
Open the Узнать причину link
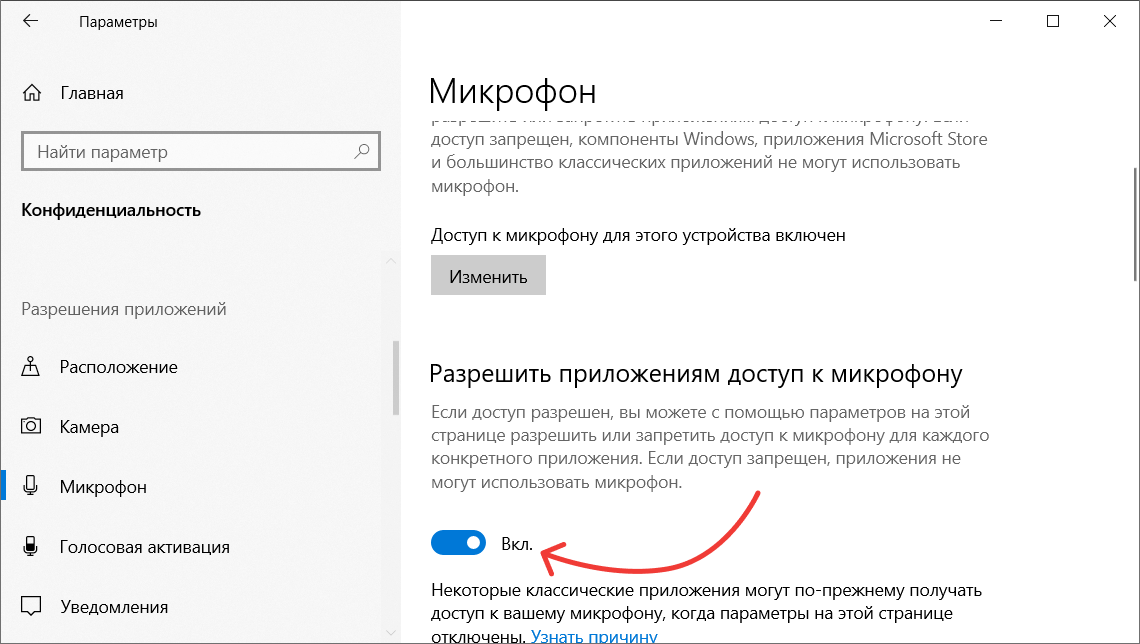(x=594, y=636)
